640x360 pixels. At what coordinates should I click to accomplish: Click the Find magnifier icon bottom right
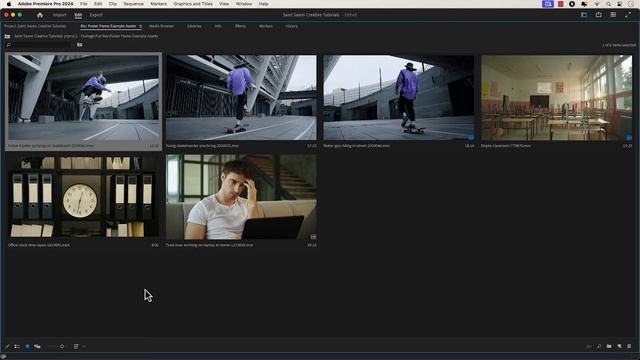tap(599, 346)
